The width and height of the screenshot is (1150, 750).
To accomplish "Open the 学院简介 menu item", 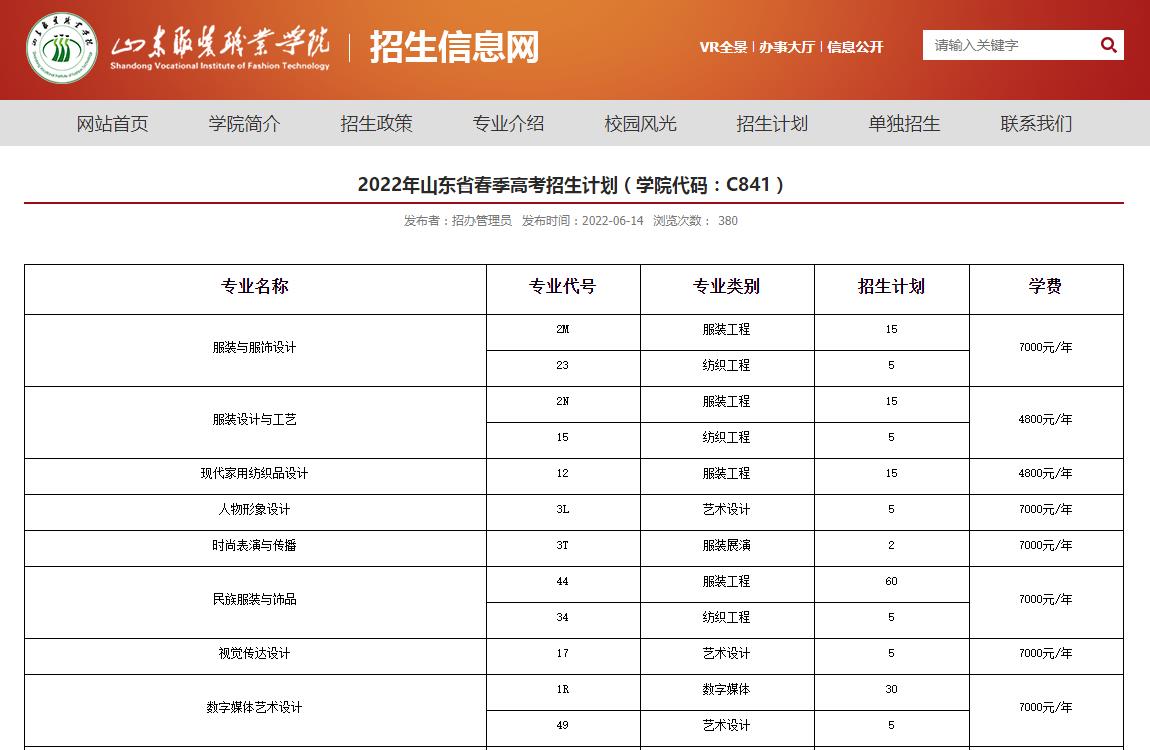I will coord(244,123).
